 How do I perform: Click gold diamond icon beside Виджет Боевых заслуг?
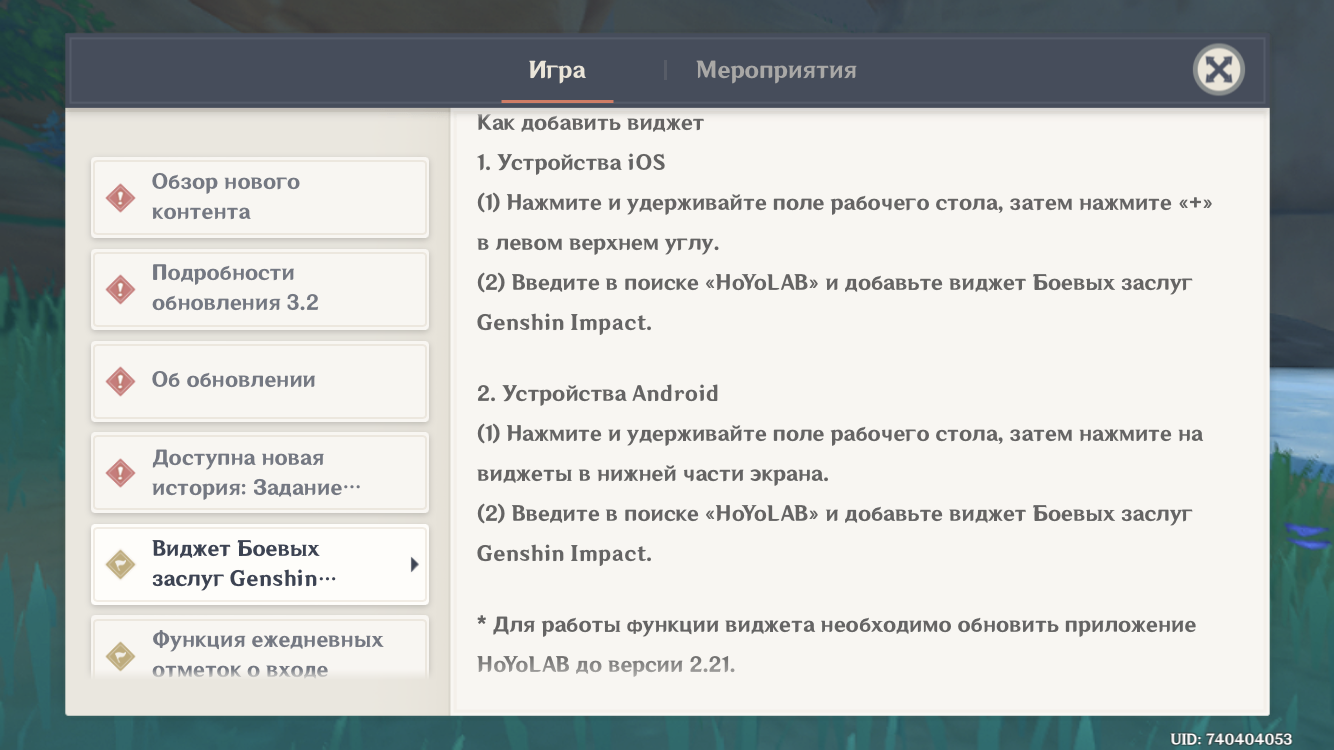[121, 564]
